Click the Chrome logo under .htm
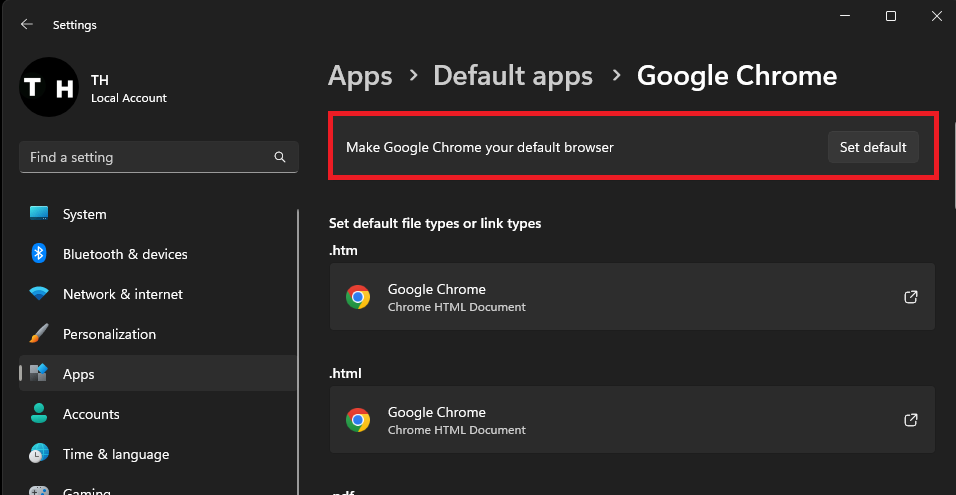 coord(358,297)
